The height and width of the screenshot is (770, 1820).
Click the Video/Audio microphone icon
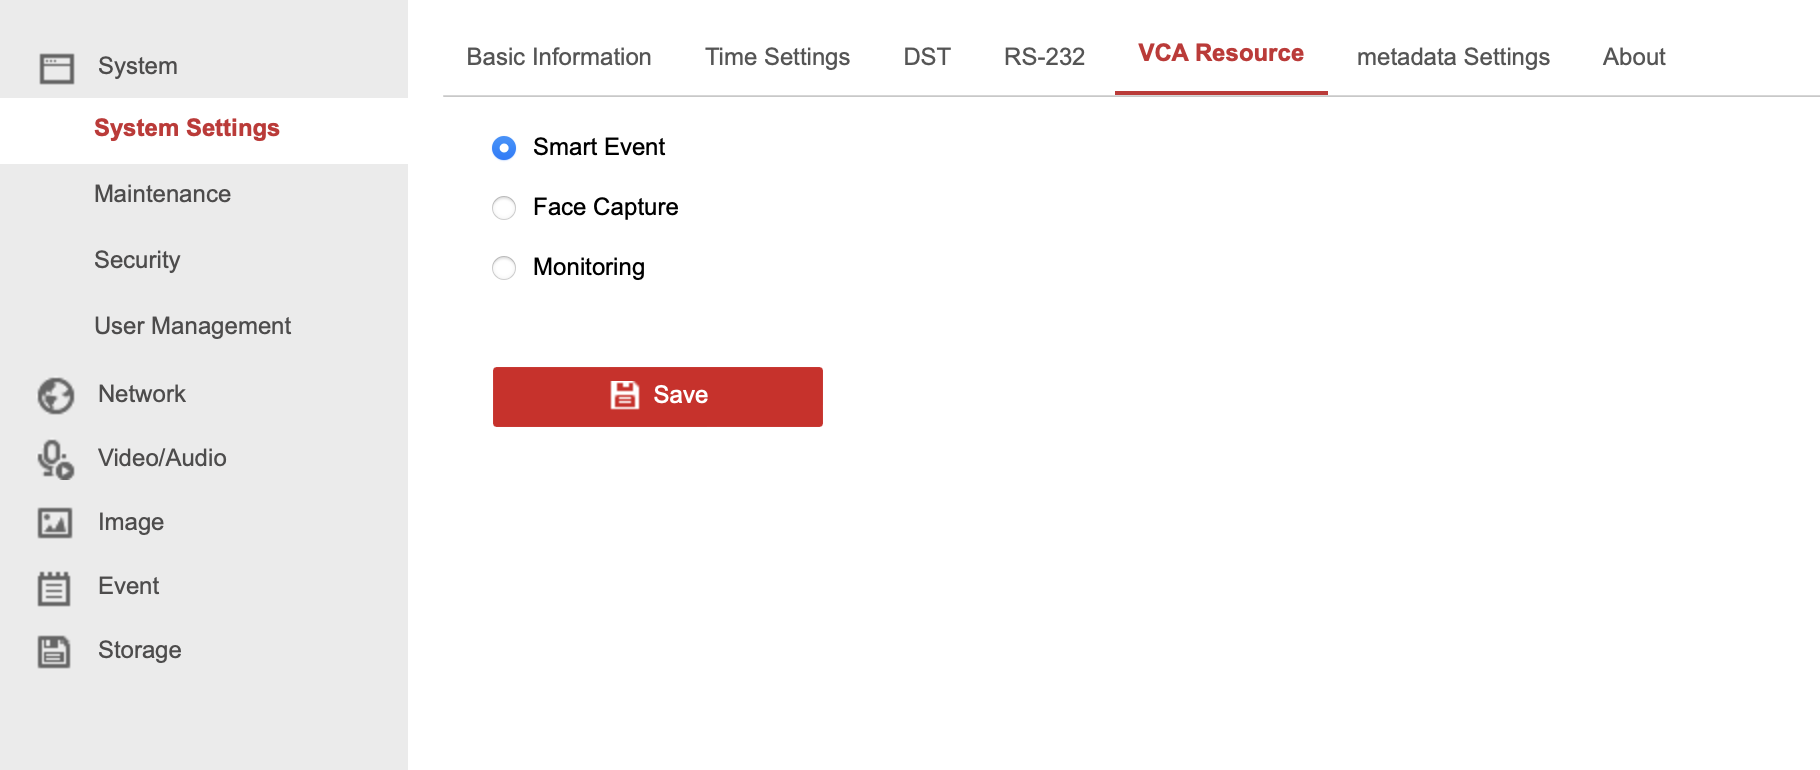tap(56, 460)
